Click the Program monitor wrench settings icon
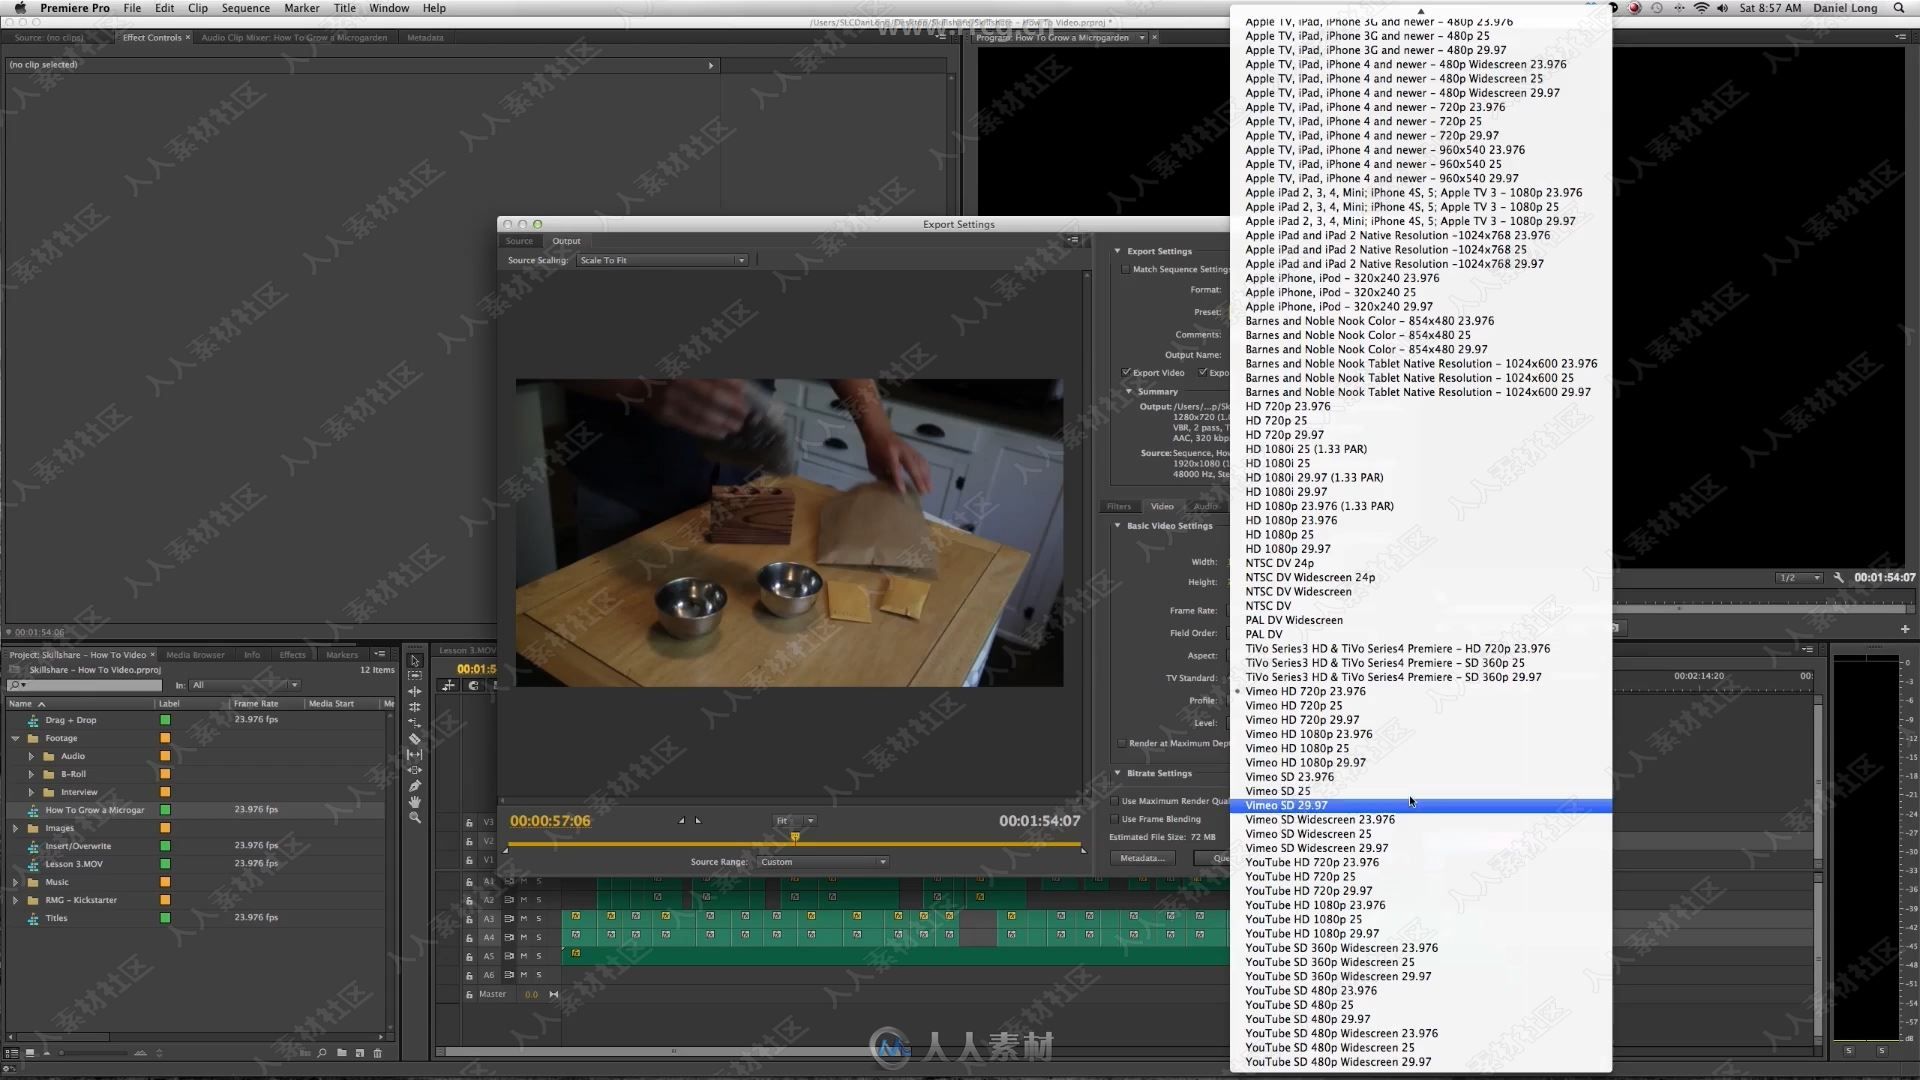 point(1838,578)
